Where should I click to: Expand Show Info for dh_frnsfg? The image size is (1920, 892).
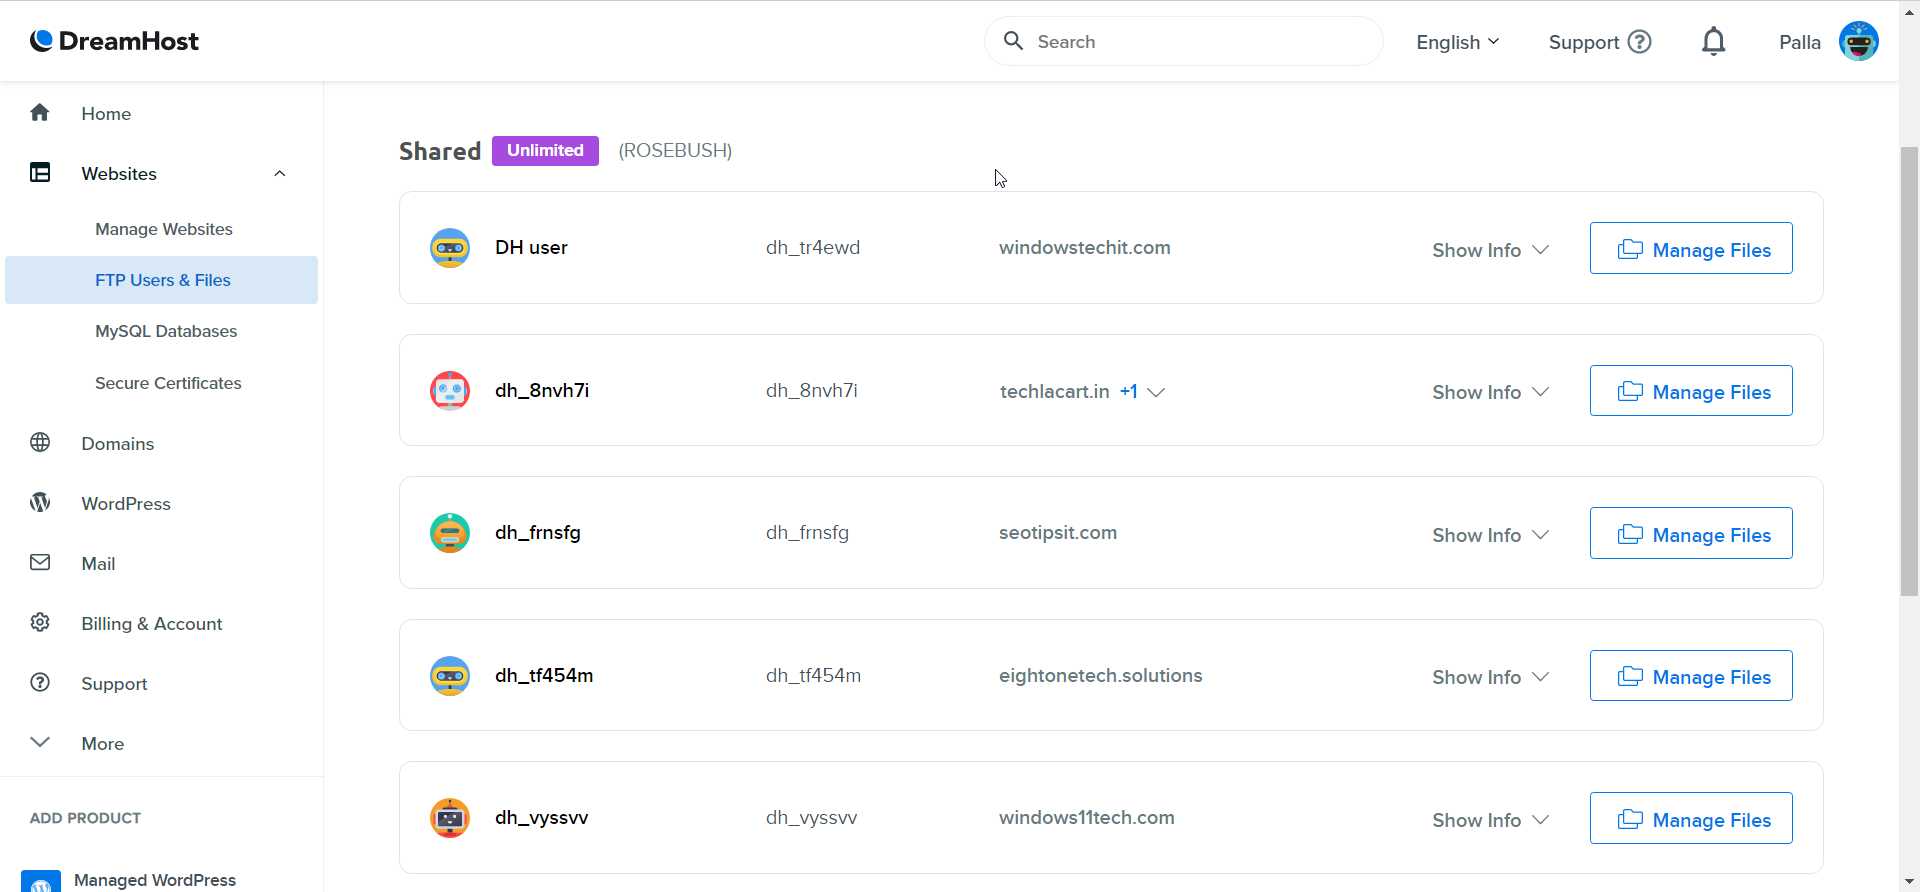click(x=1490, y=535)
